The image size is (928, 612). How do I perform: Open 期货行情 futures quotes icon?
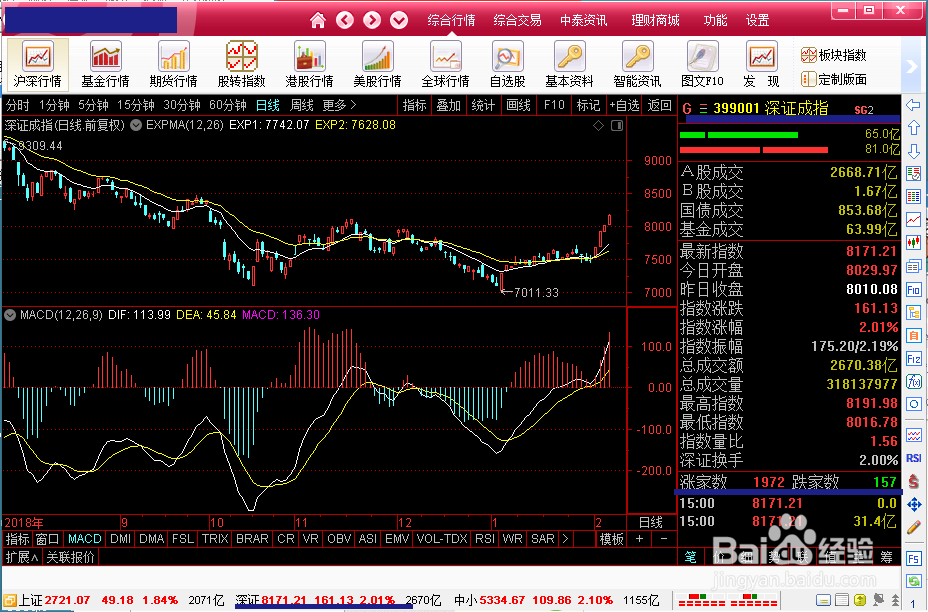tap(173, 64)
